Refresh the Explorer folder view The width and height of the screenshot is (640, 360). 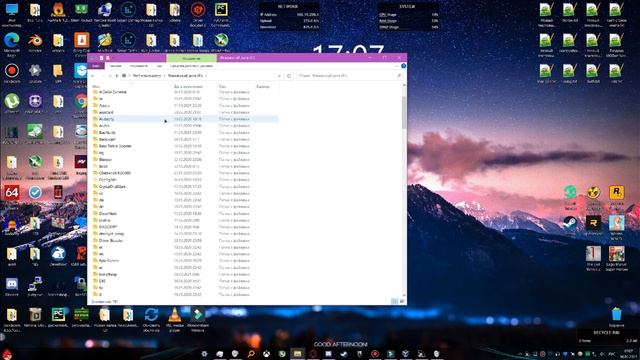(x=289, y=76)
